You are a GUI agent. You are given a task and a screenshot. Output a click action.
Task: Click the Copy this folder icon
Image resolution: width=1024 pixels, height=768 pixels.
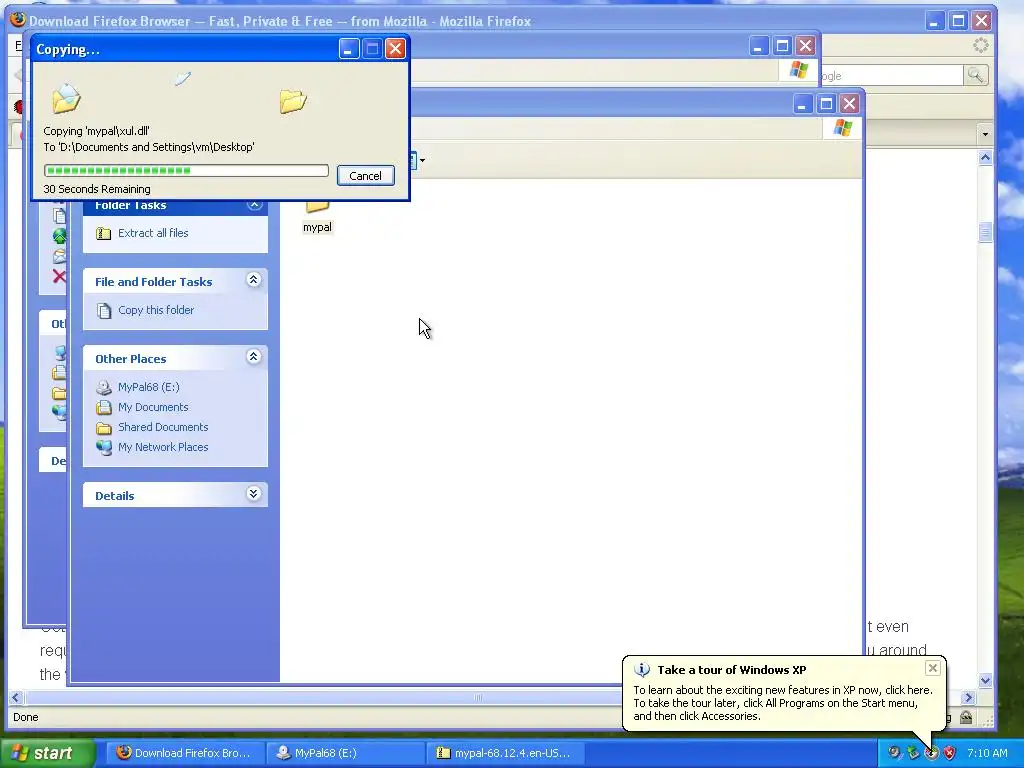click(103, 310)
